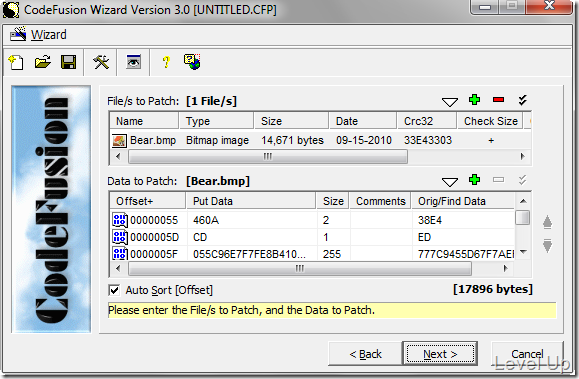Click the Comments column header
This screenshot has width=579, height=379.
click(380, 201)
